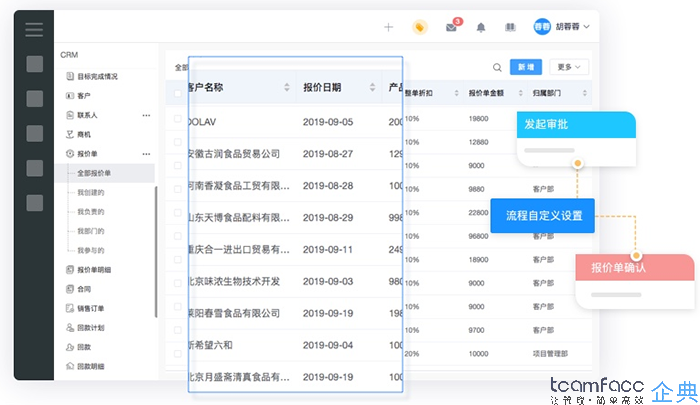This screenshot has width=700, height=405.
Task: Open the 目标完成情况 menu item
Action: (97, 76)
